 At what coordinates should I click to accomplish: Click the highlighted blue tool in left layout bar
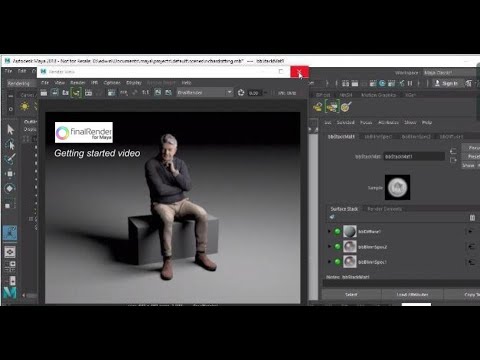(x=10, y=233)
